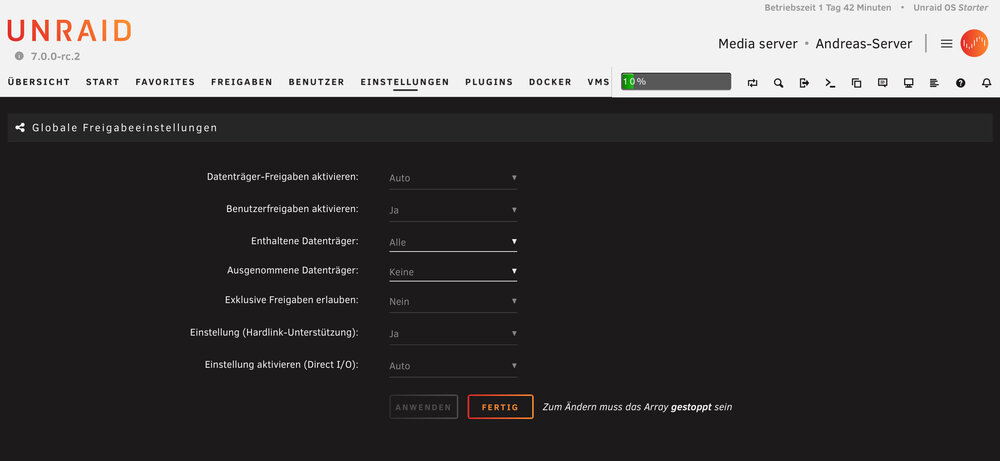Image resolution: width=1000 pixels, height=461 pixels.
Task: Click the Betriebszeit uptime text
Action: [x=828, y=8]
